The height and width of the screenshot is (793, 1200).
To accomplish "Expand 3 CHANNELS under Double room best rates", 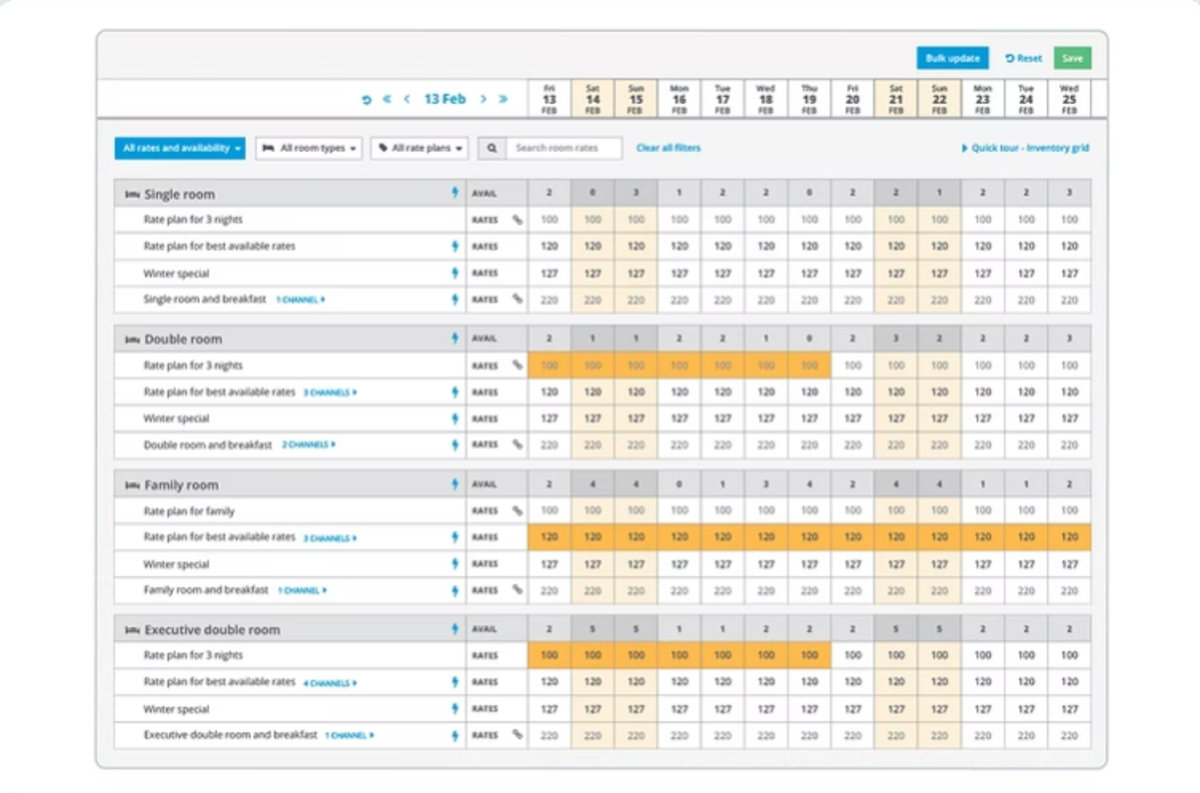I will tap(330, 393).
